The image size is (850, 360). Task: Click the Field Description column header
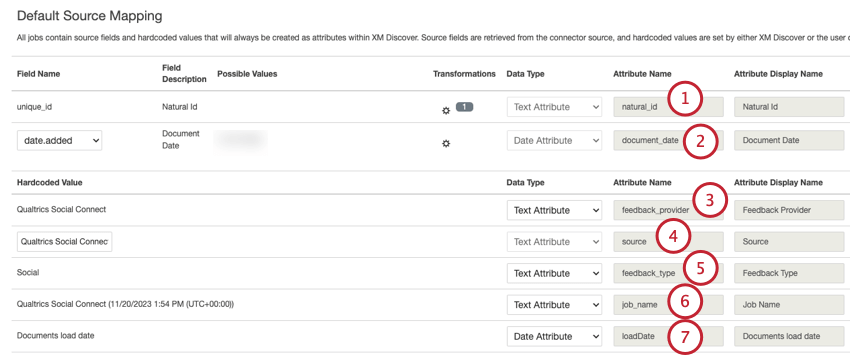pyautogui.click(x=184, y=74)
